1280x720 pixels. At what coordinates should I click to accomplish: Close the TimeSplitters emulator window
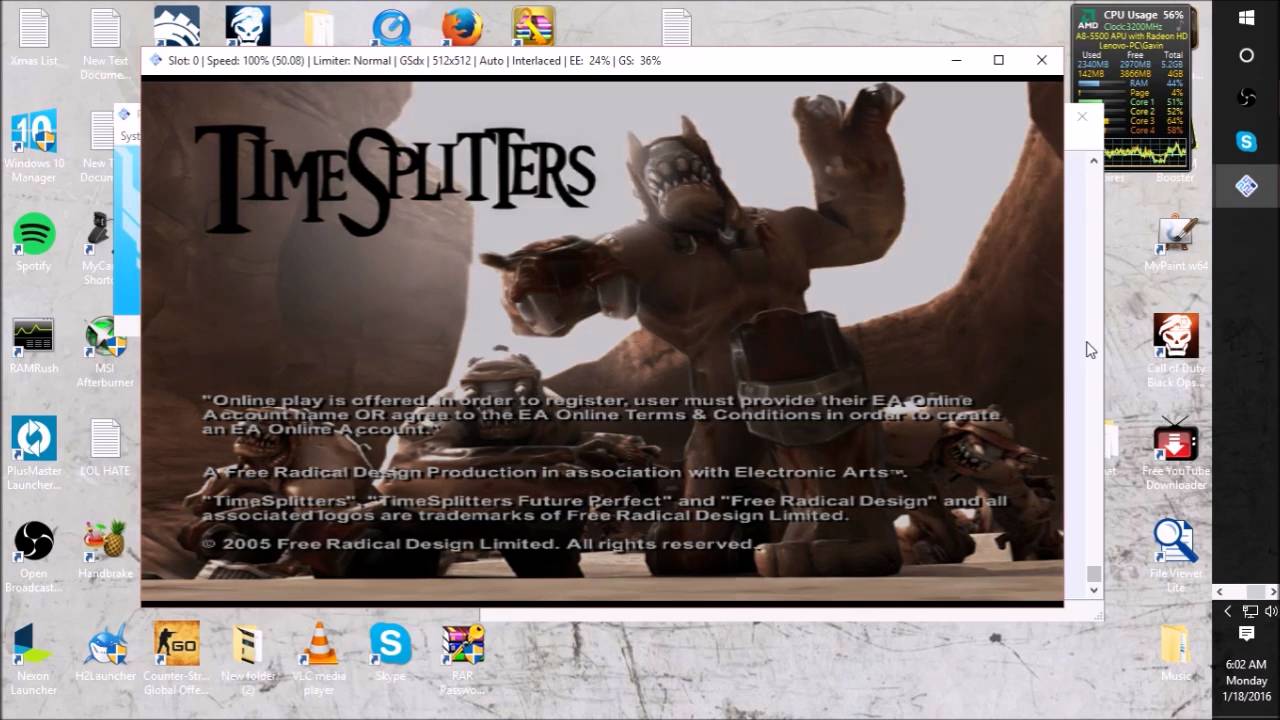(1041, 60)
